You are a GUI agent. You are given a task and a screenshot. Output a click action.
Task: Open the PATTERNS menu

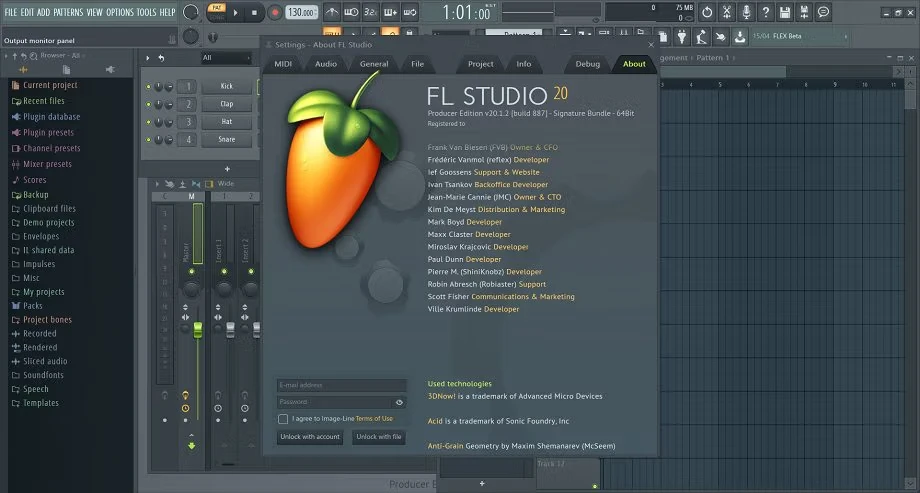(68, 12)
